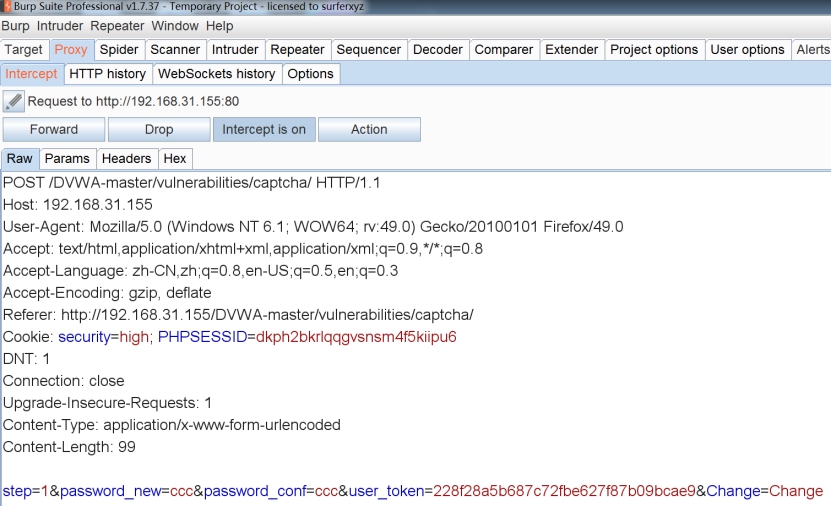Click the Burp Suite logo icon in title bar
Viewport: 831px width, 506px height.
coord(6,6)
